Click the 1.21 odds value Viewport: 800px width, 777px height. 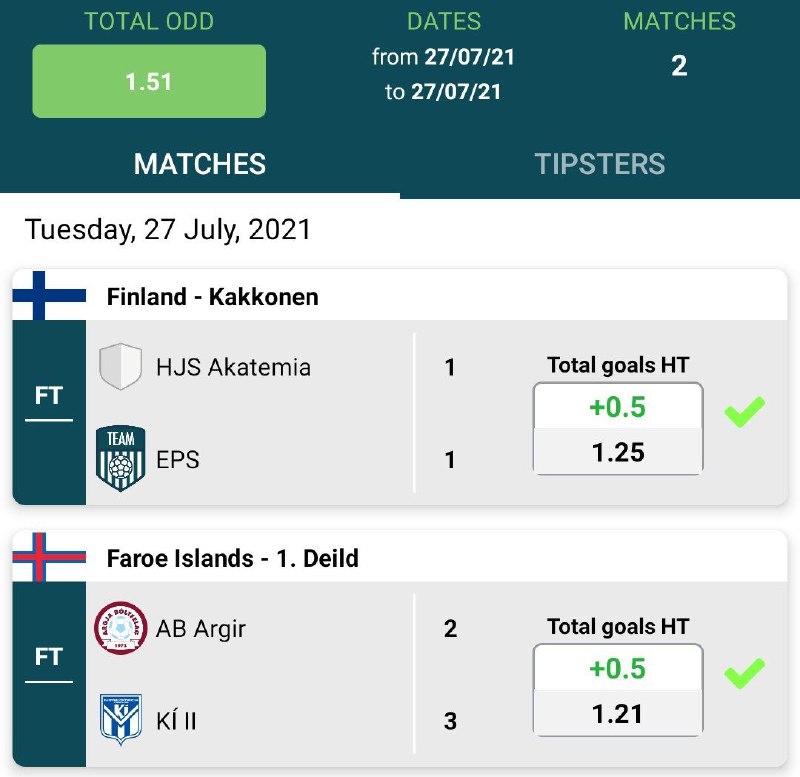coord(618,714)
